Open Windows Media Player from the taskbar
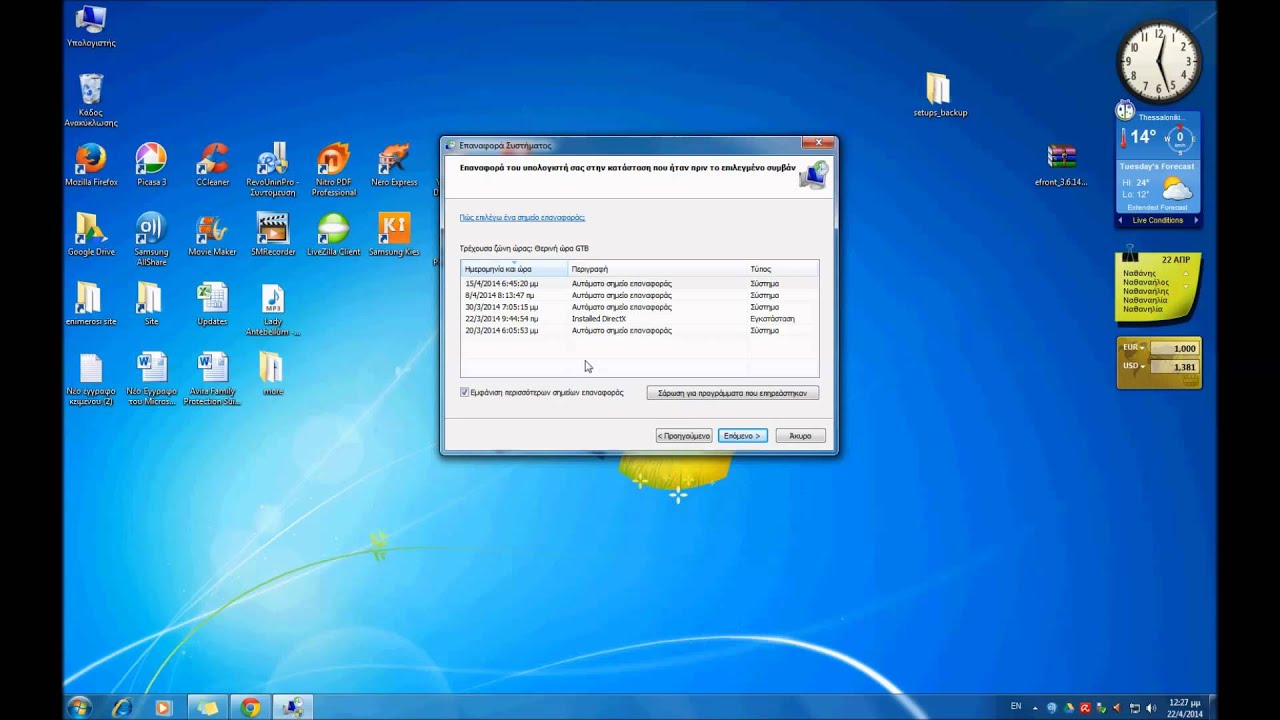Screen dimensions: 1280x720 pos(164,708)
